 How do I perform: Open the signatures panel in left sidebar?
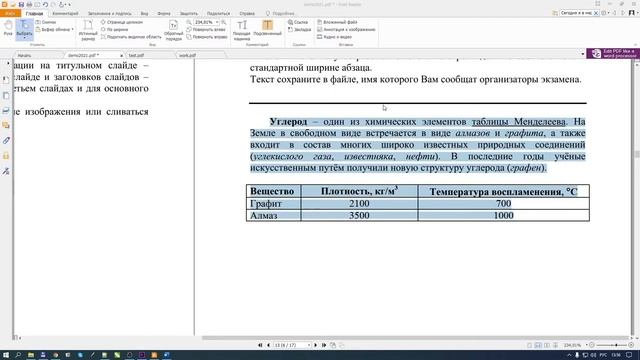[6, 171]
